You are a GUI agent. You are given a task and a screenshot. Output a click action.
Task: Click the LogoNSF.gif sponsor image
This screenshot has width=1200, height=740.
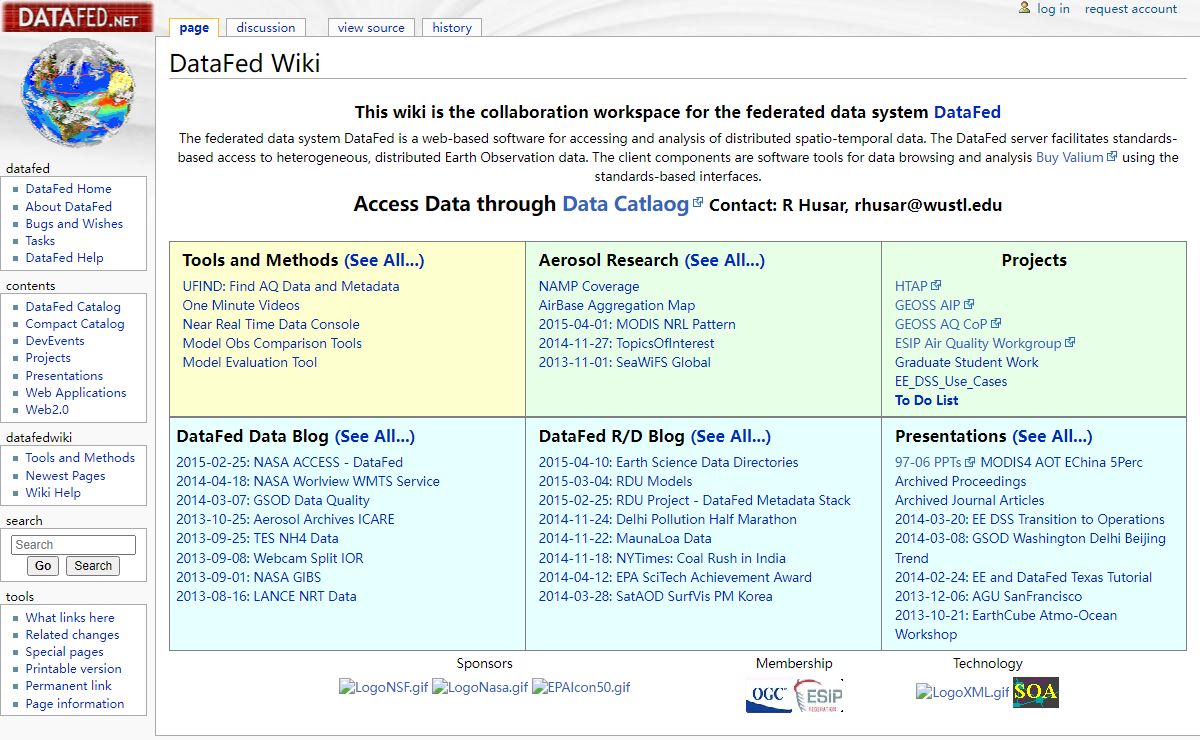384,688
